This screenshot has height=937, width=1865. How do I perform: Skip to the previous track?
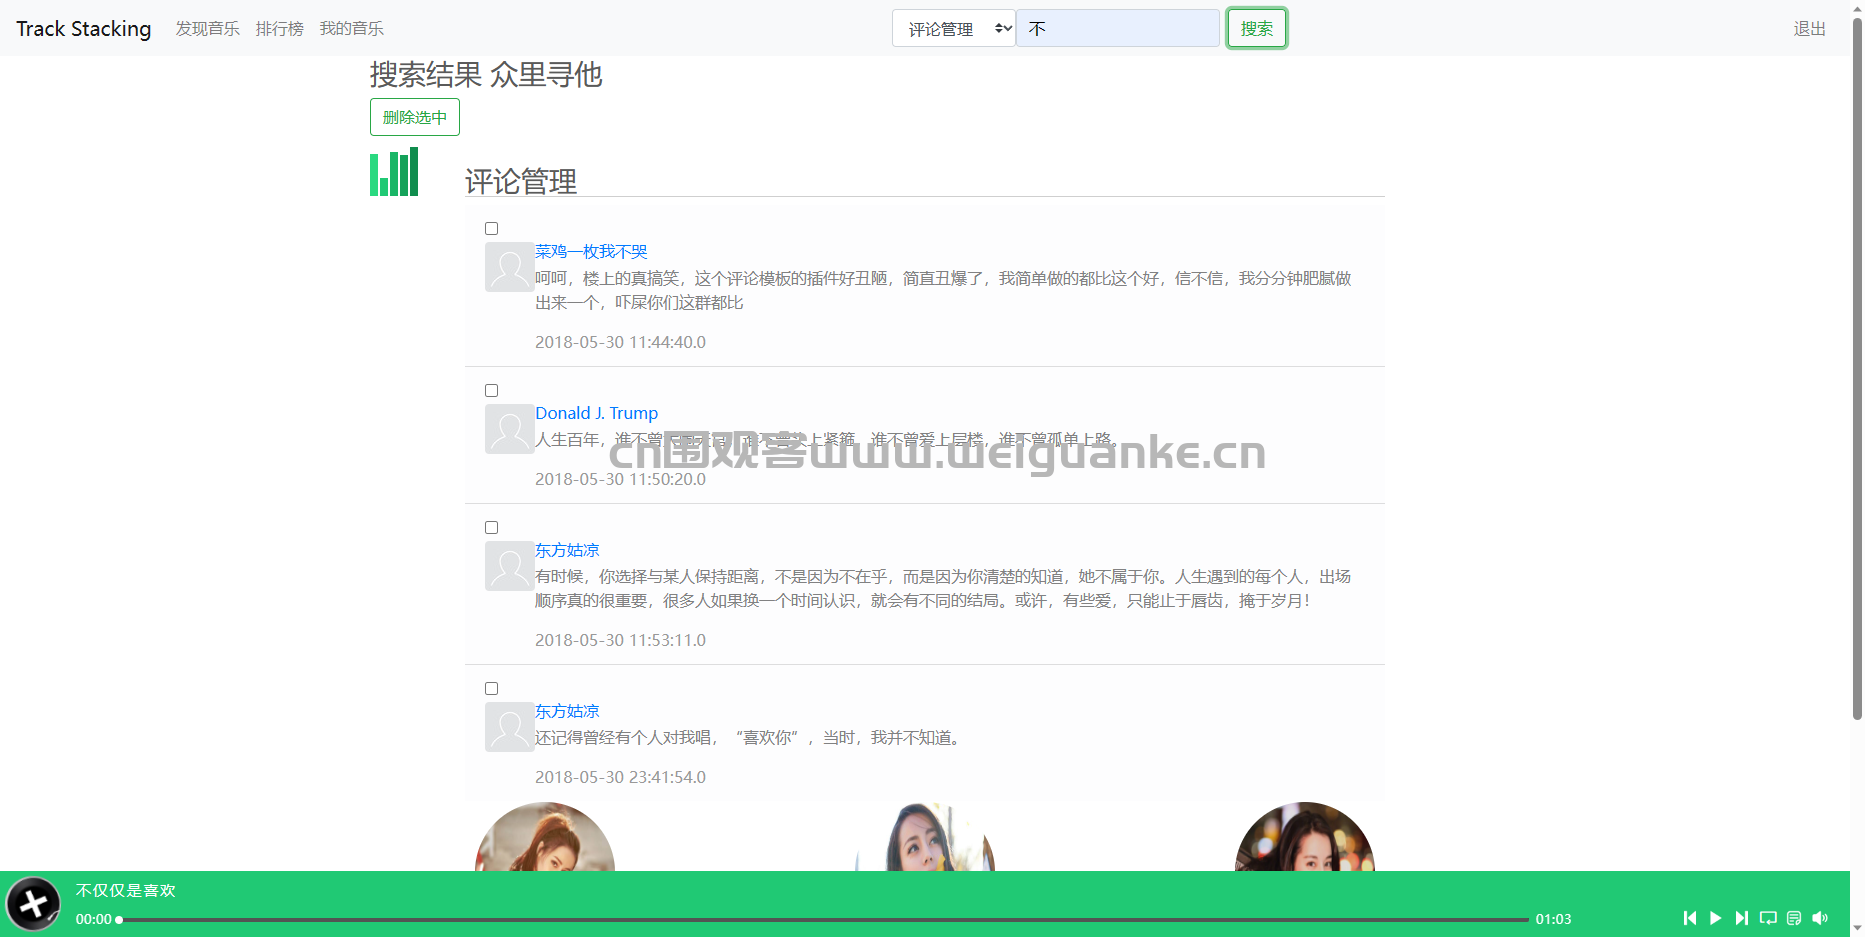pos(1690,918)
